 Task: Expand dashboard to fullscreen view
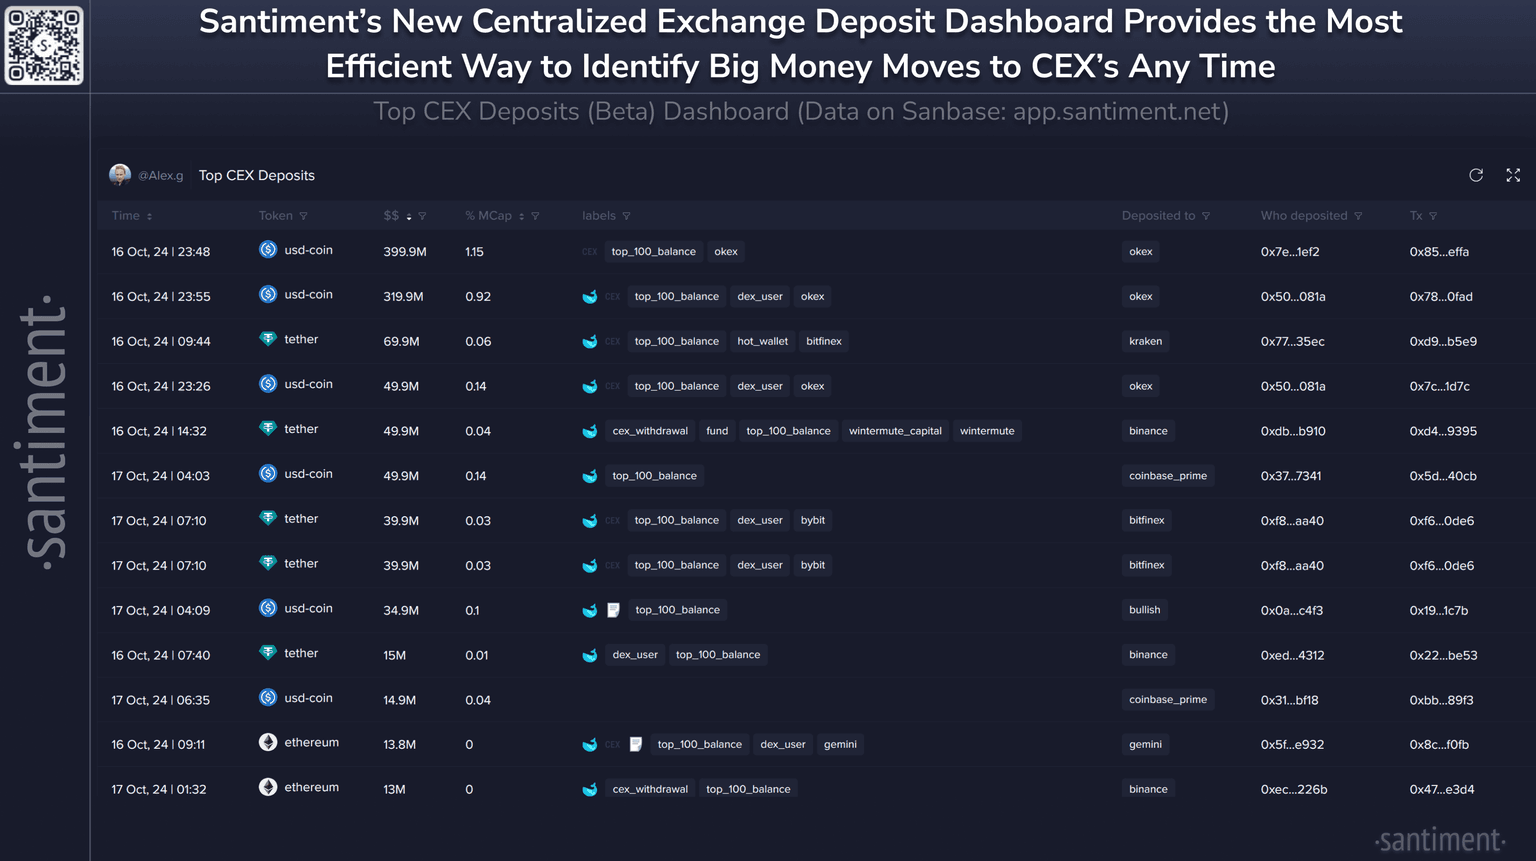point(1513,175)
